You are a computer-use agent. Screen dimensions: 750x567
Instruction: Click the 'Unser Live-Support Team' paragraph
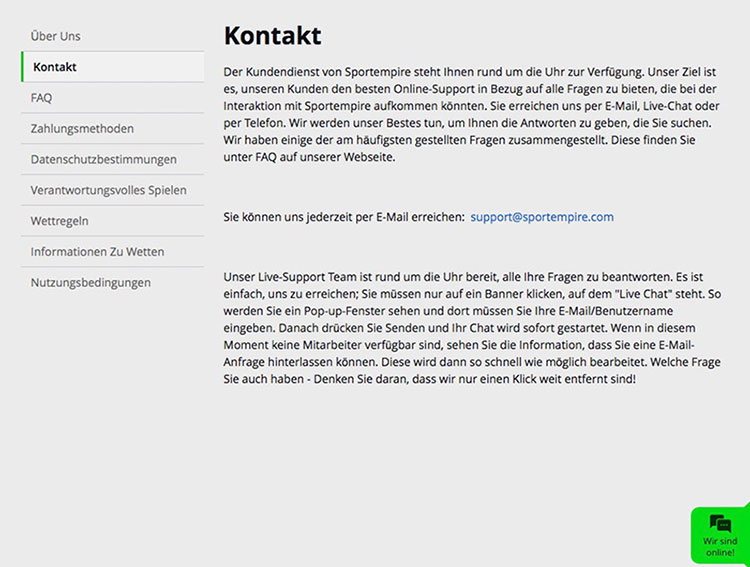click(472, 328)
